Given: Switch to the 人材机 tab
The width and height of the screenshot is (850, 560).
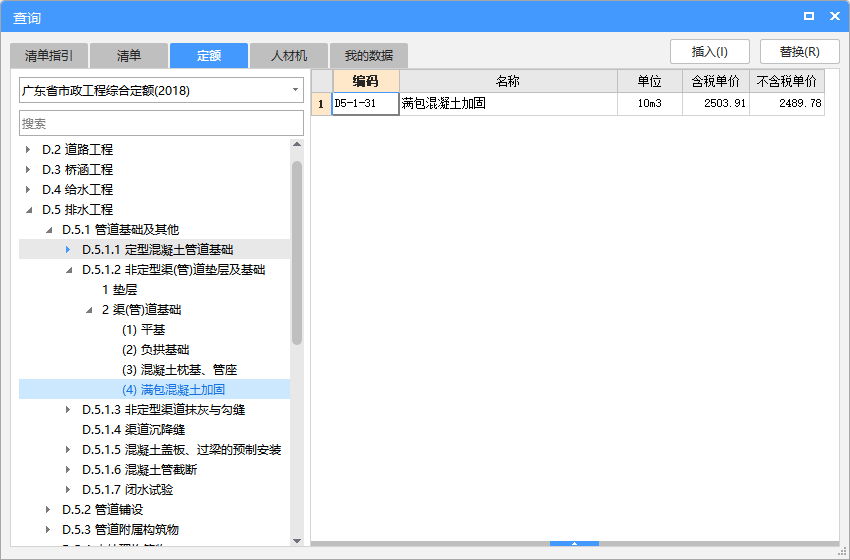Looking at the screenshot, I should 289,55.
